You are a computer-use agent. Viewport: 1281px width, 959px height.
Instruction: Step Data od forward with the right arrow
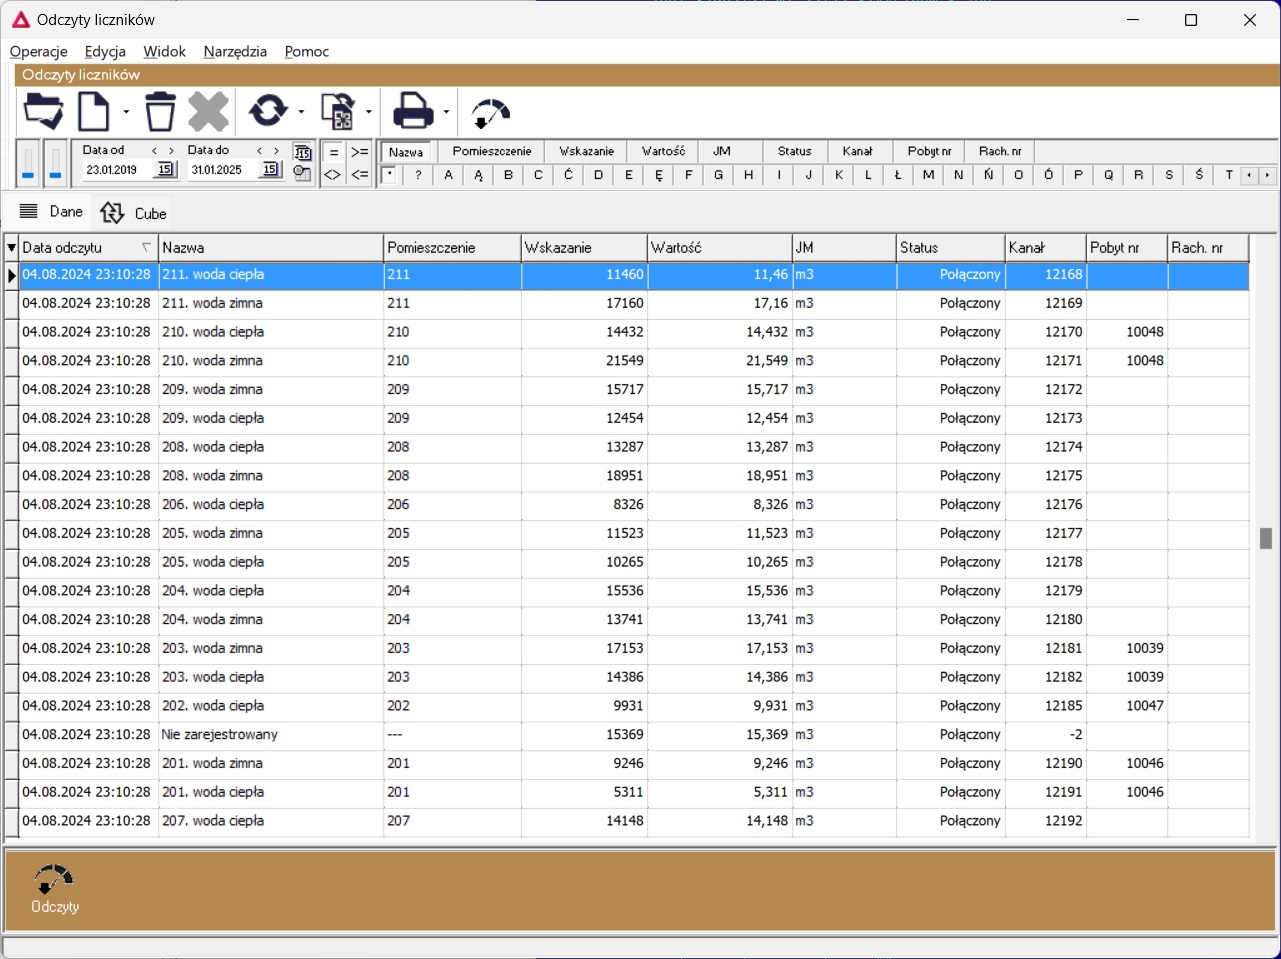(172, 151)
